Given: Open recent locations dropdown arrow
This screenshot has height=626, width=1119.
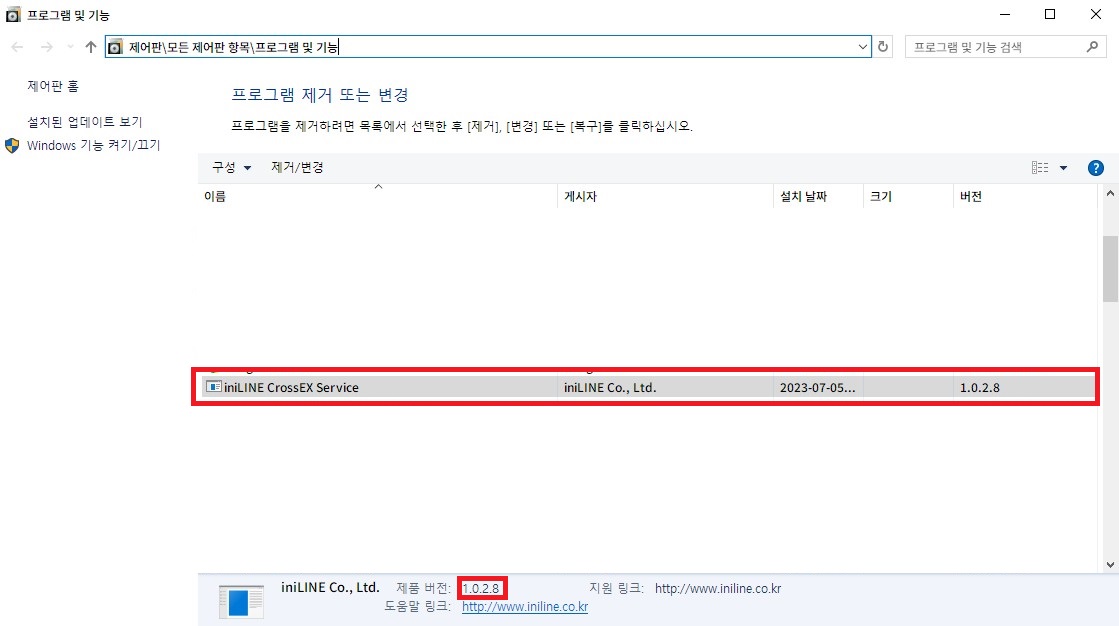Looking at the screenshot, I should pos(70,47).
